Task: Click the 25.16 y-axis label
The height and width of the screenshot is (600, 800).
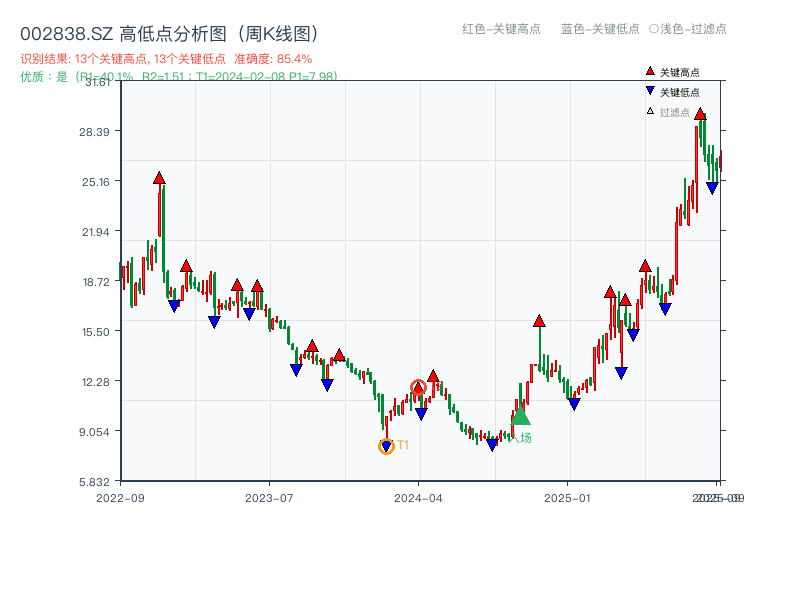Action: [x=95, y=182]
